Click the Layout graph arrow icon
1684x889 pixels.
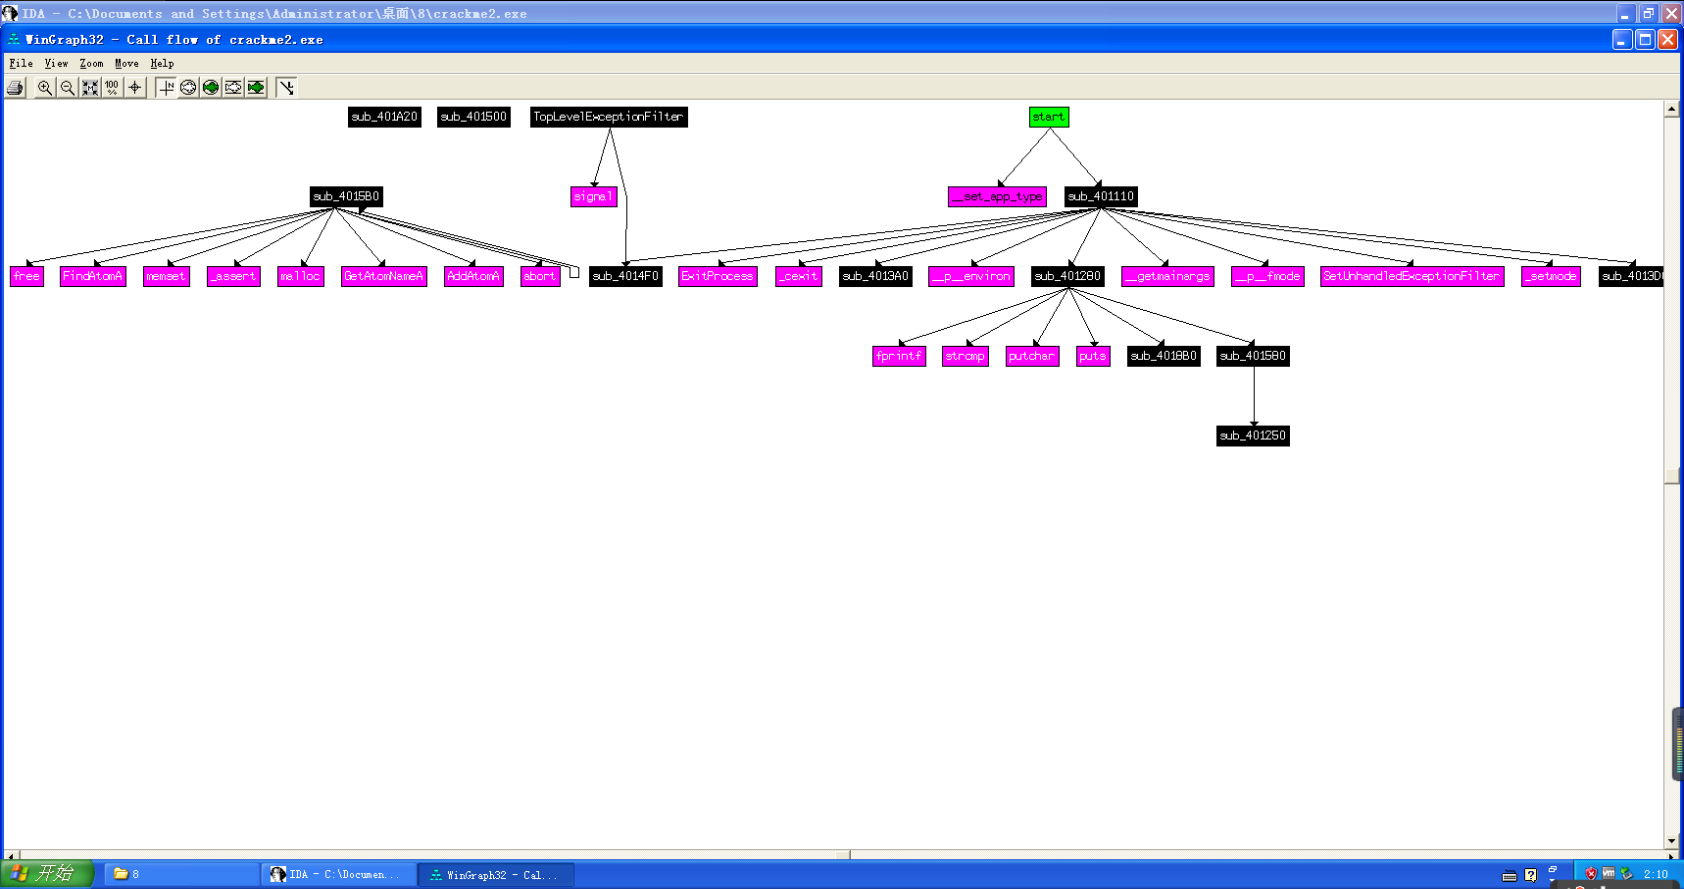click(x=286, y=88)
